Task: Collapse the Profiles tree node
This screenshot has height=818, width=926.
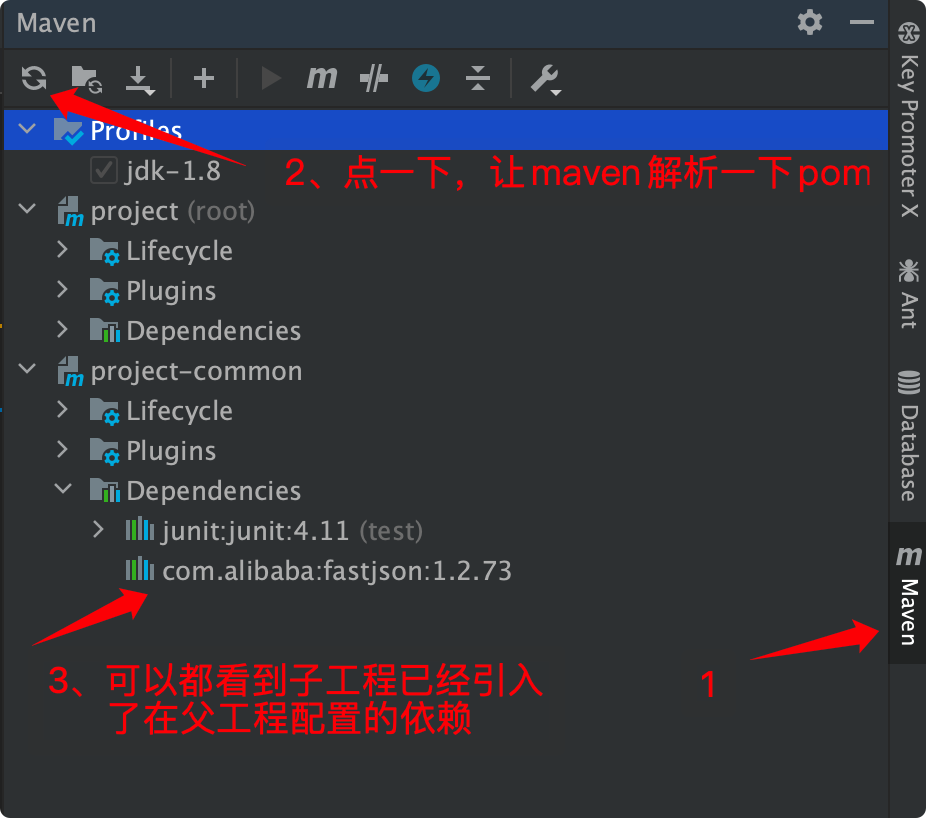Action: (27, 128)
